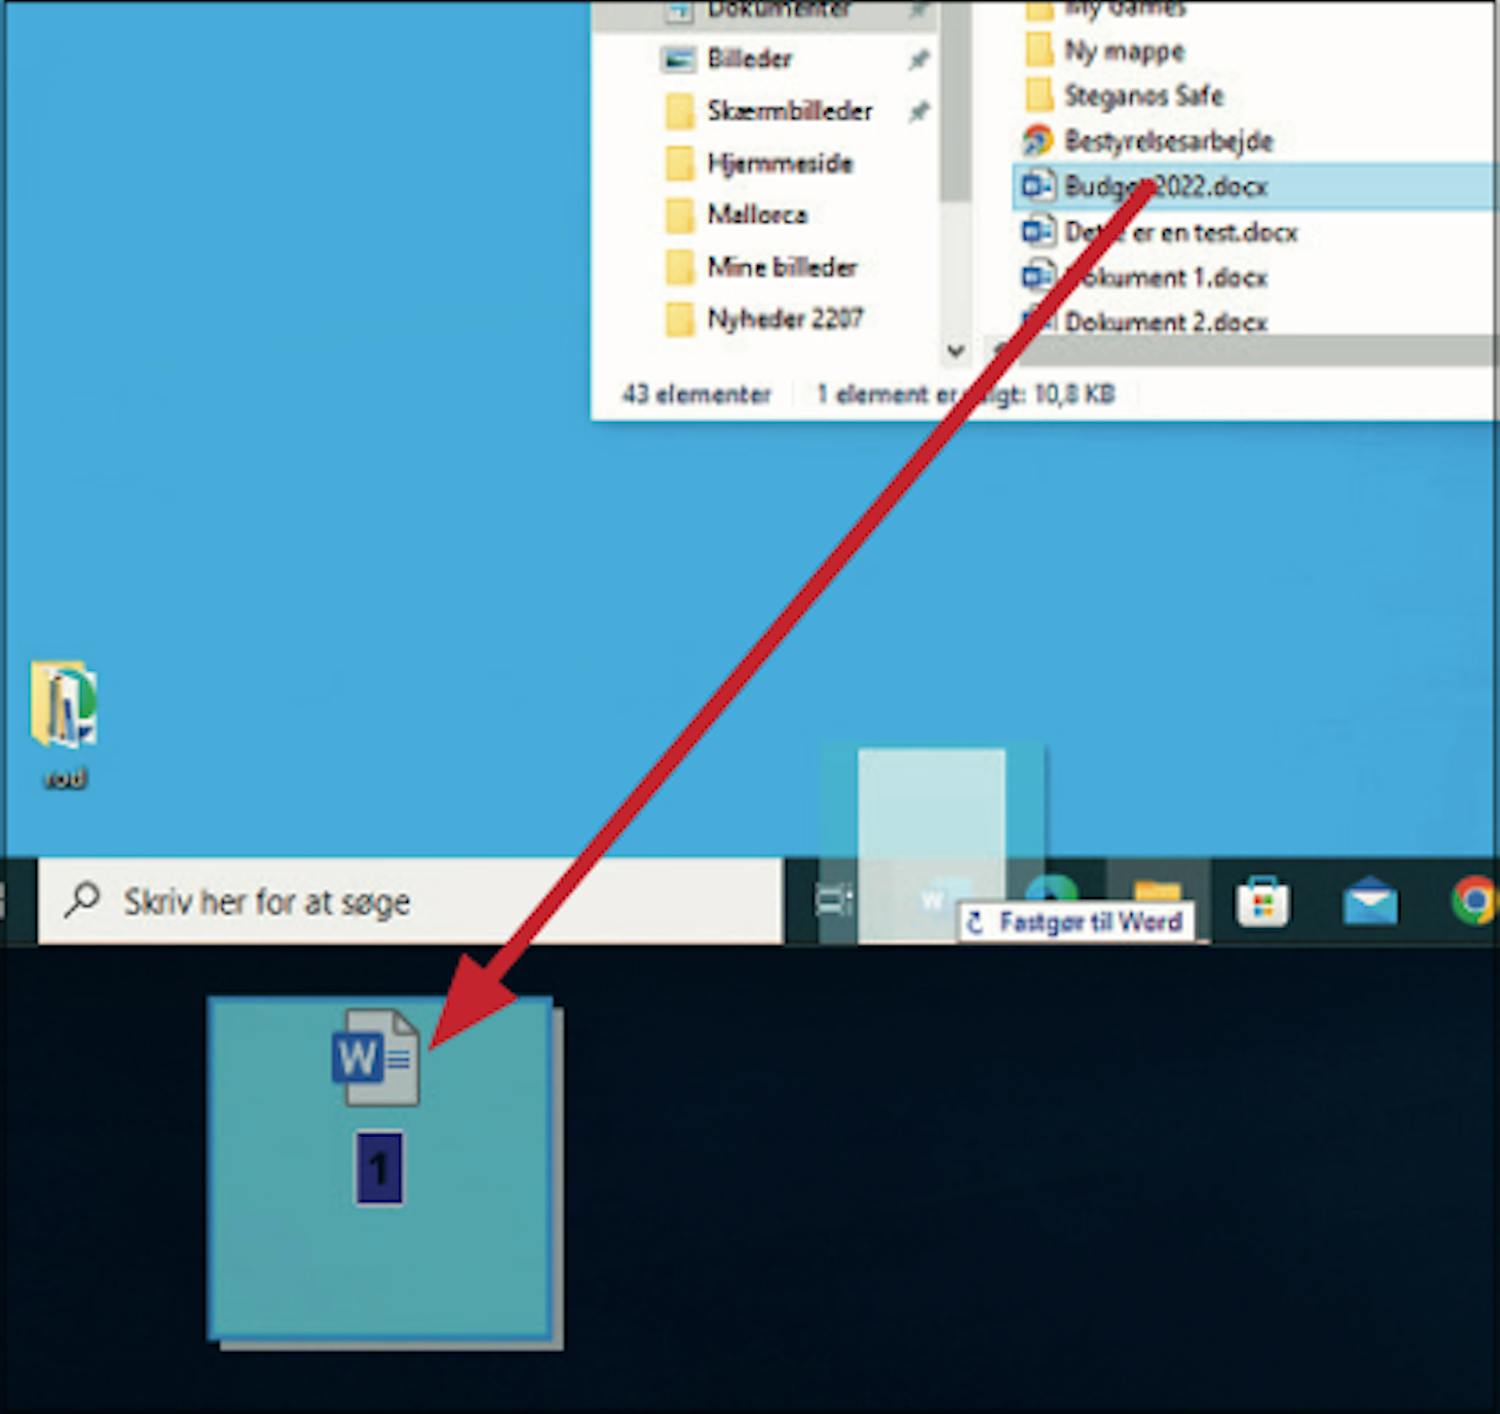Open Skærmbilleder in the navigation pane
The image size is (1500, 1414).
click(769, 111)
